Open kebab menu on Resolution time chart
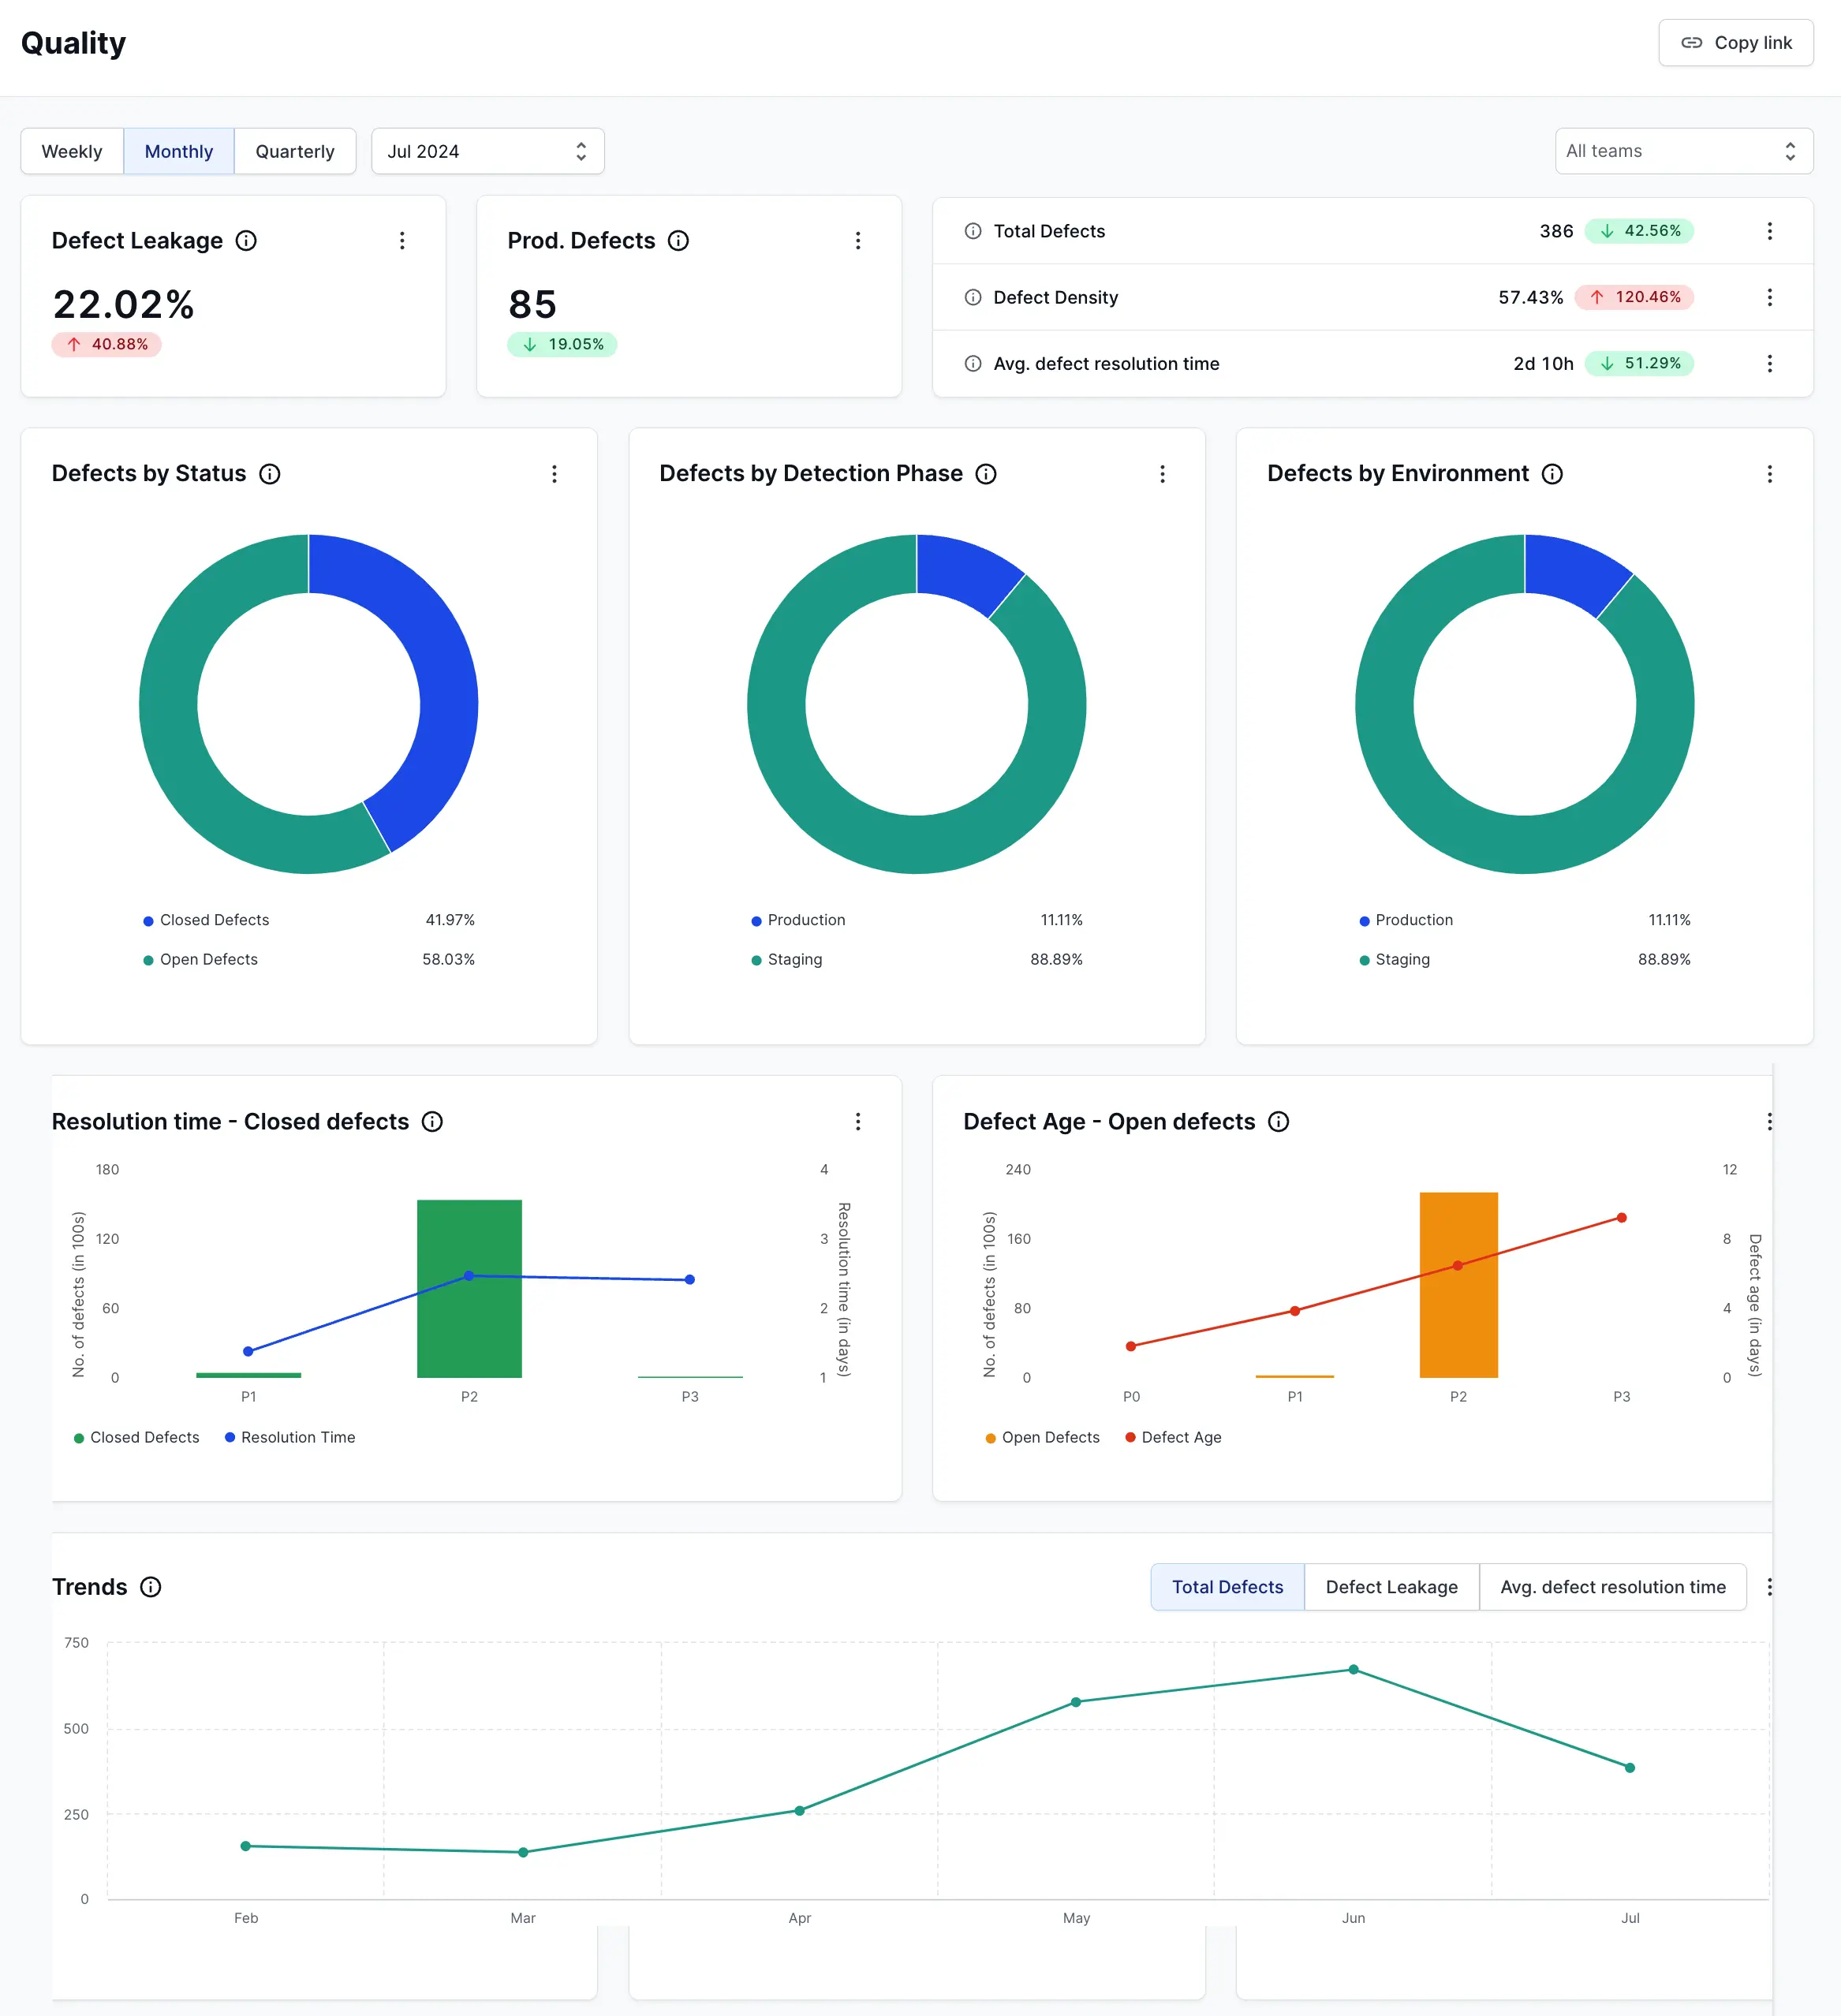The image size is (1841, 2016). click(x=857, y=1122)
